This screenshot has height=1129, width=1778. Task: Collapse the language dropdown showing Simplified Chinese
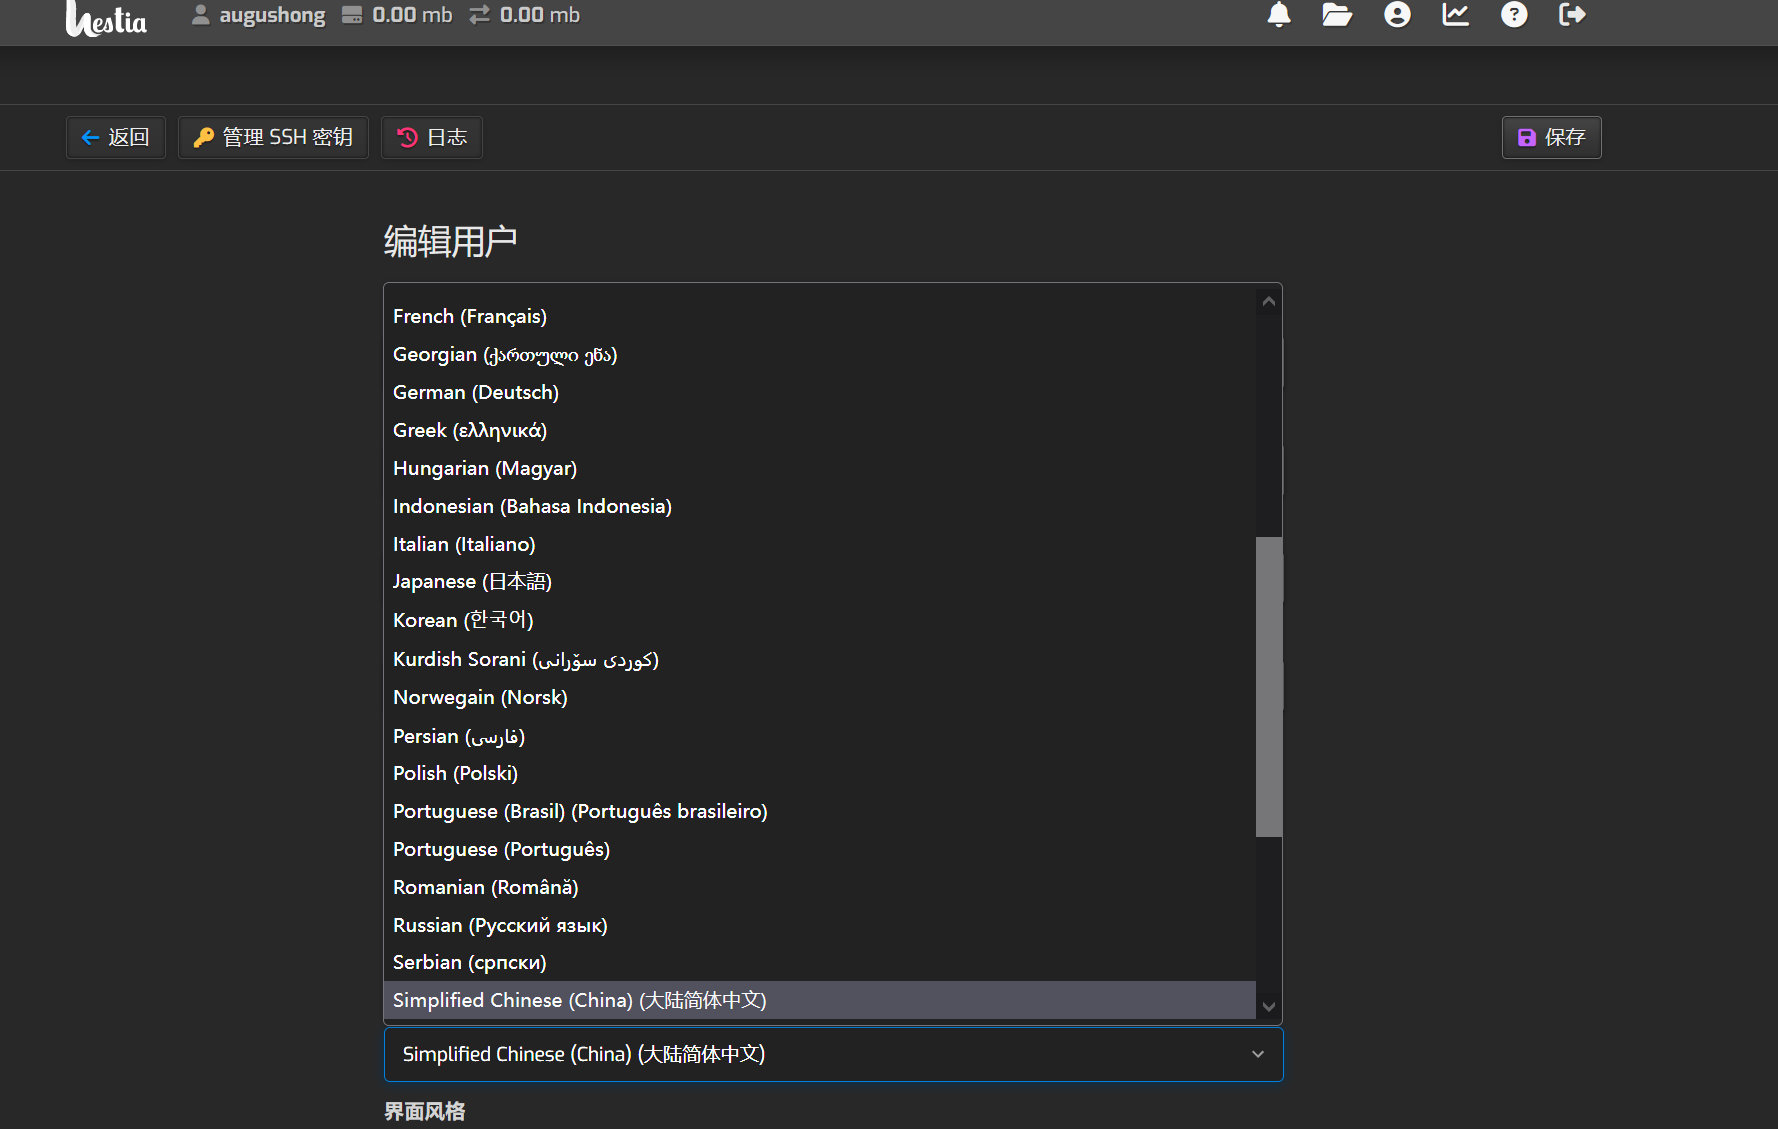(x=832, y=1054)
